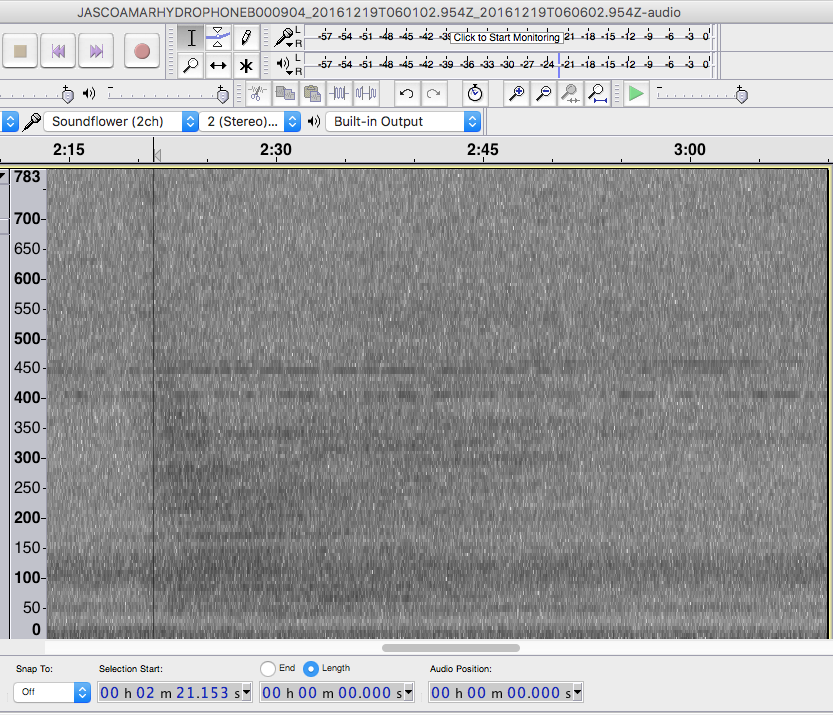
Task: Select the Length radio button
Action: tap(310, 668)
